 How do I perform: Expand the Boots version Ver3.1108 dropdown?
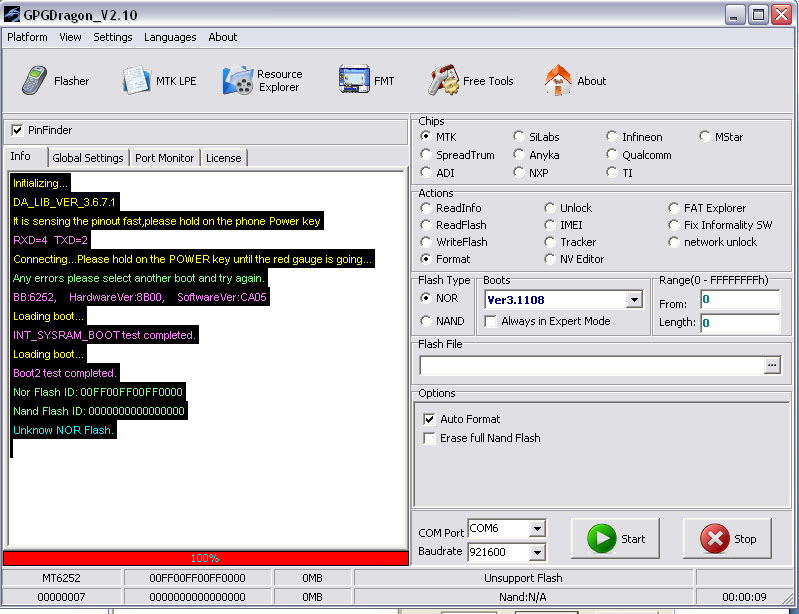(x=634, y=300)
